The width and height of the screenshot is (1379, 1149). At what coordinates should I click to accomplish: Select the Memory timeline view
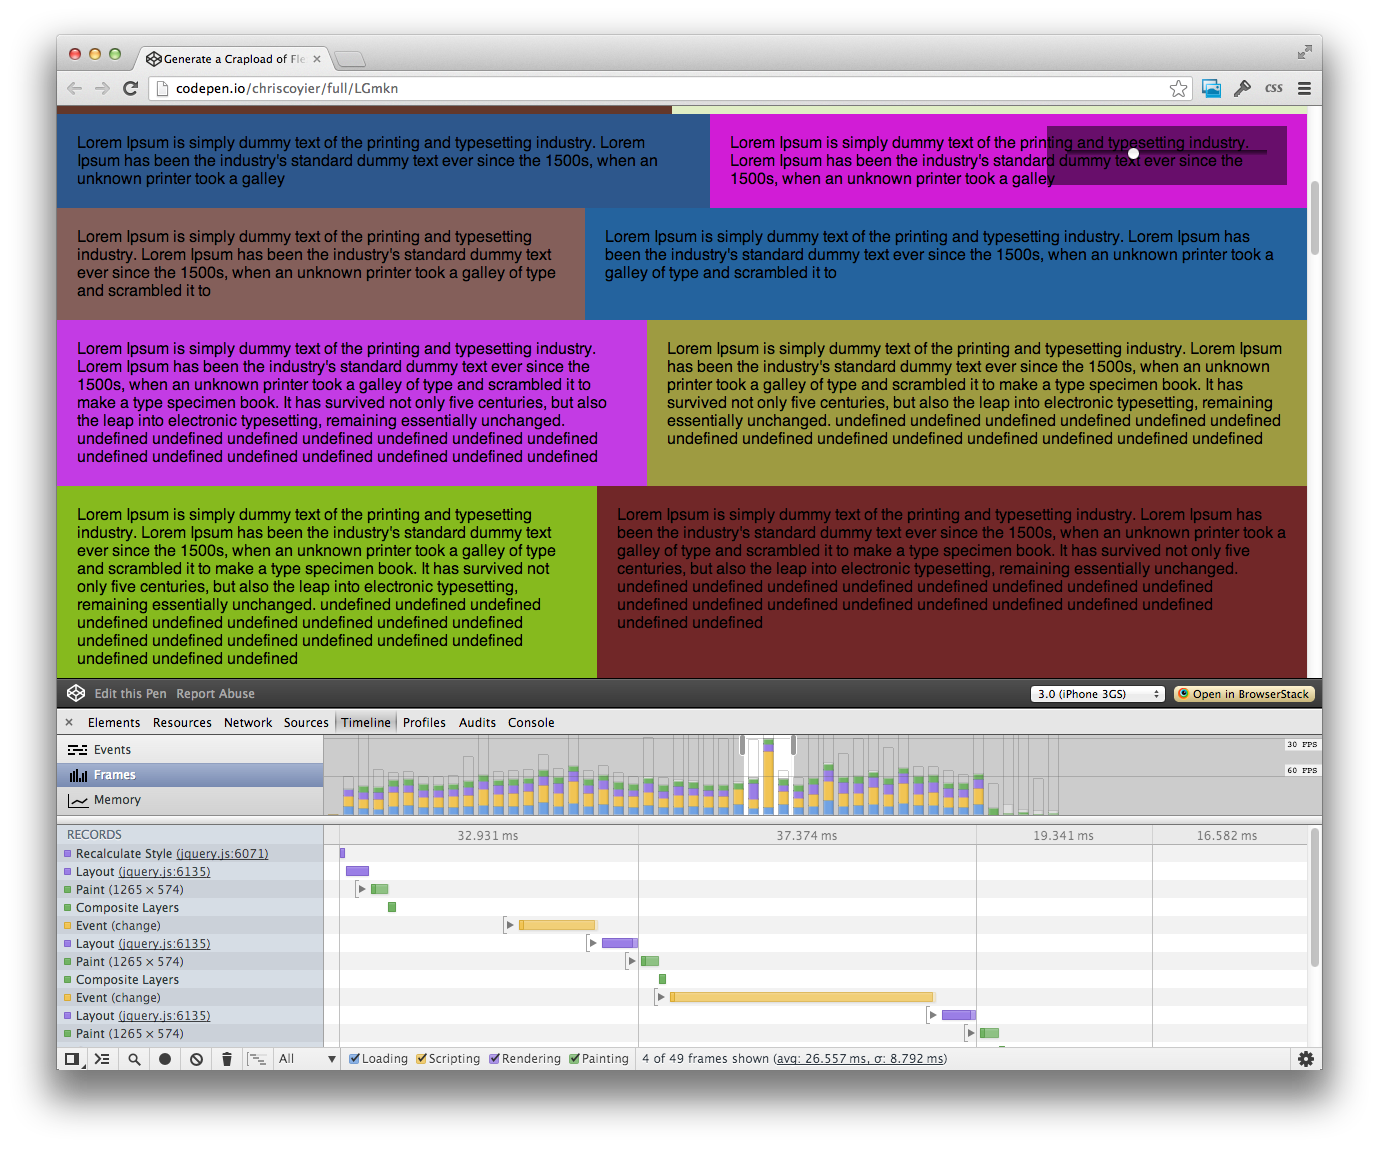click(190, 800)
